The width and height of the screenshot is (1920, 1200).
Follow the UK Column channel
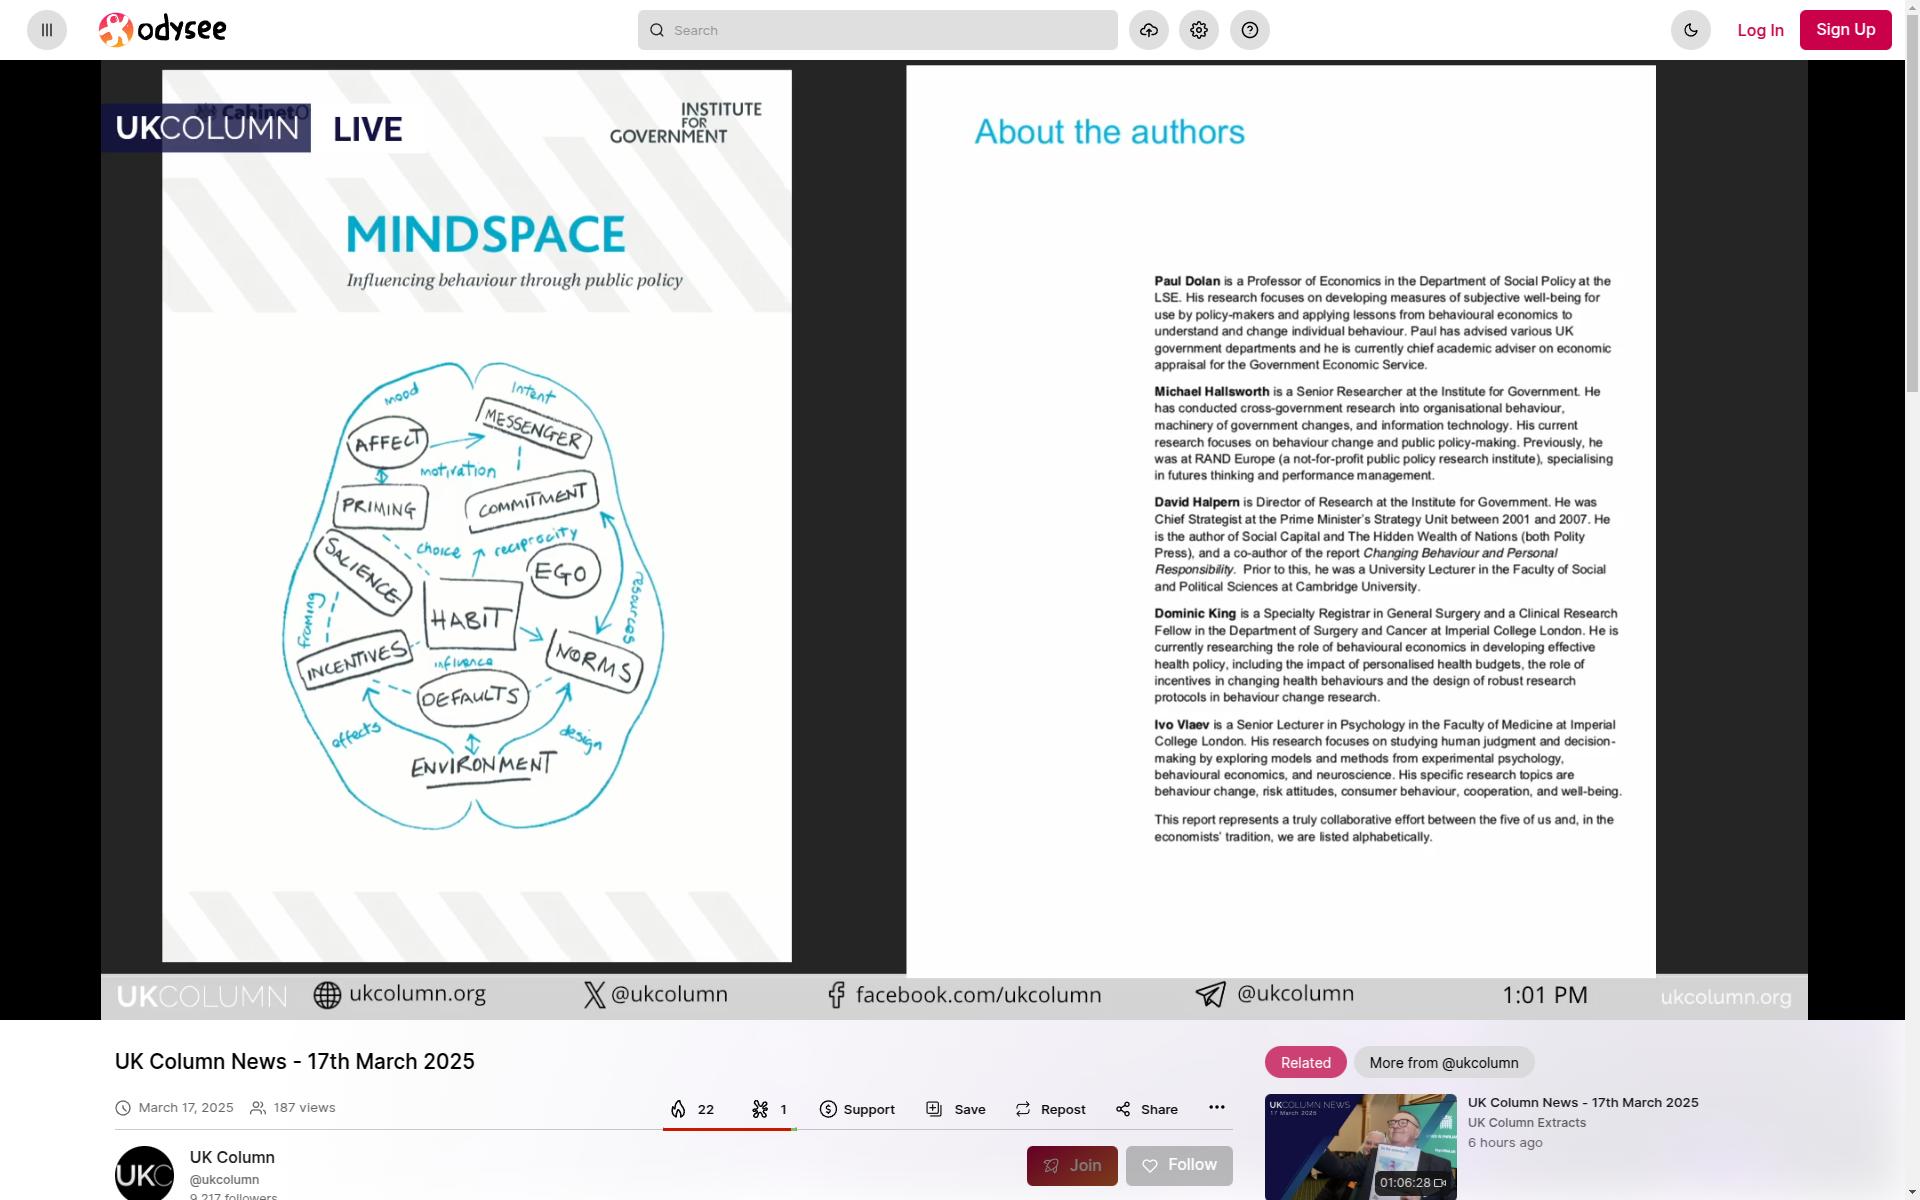pyautogui.click(x=1179, y=1166)
